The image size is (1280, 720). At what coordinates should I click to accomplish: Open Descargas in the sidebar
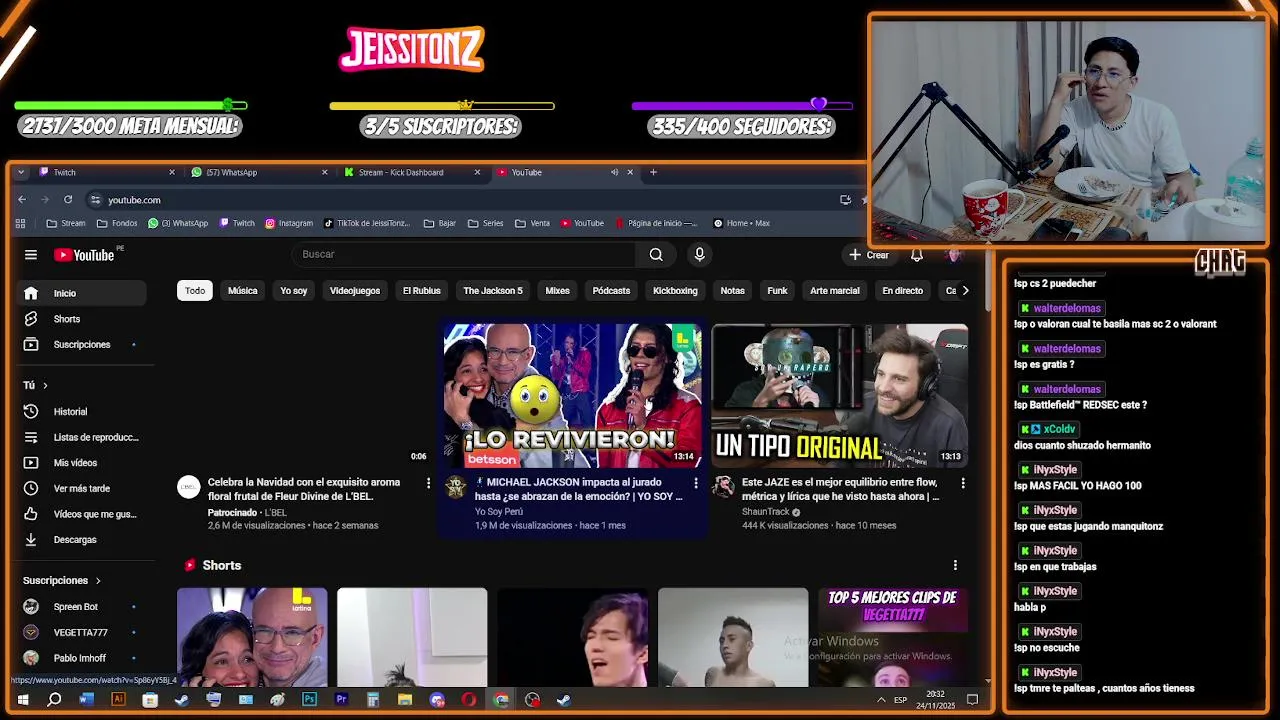click(x=83, y=540)
